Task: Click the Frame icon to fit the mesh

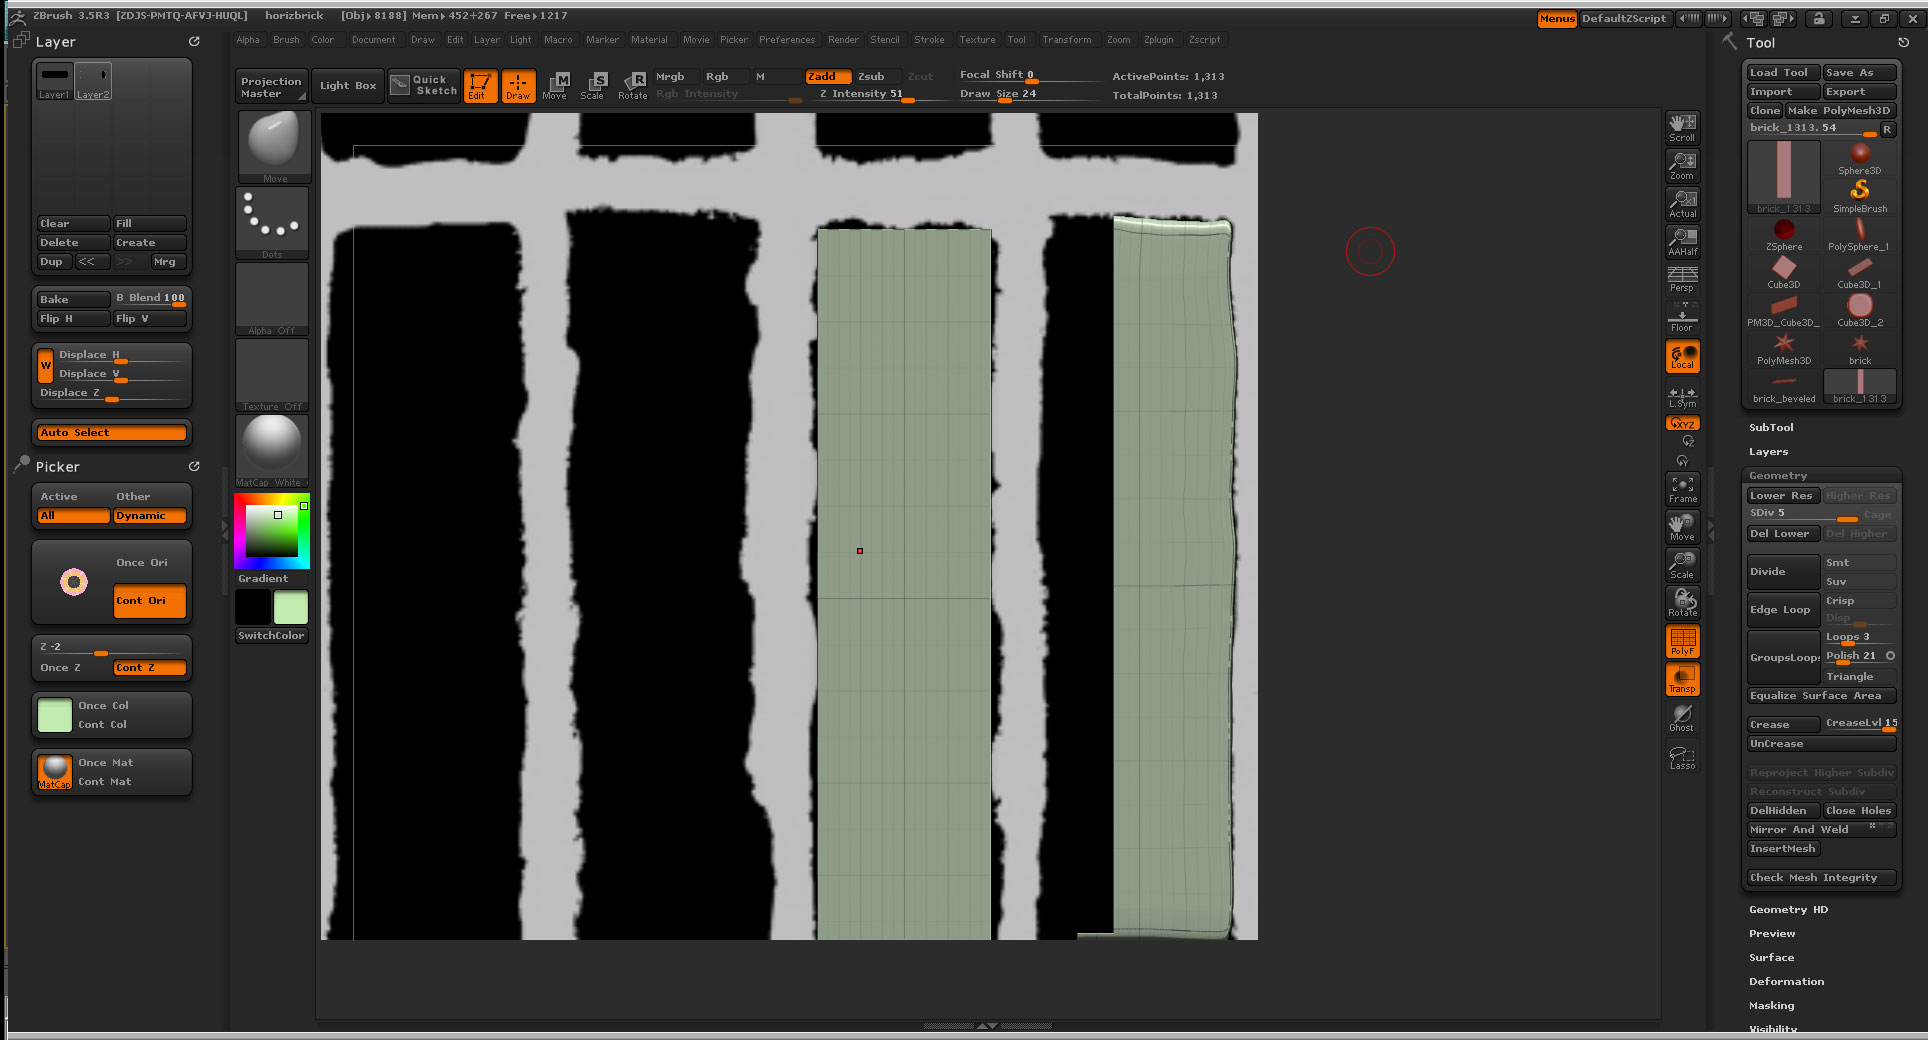Action: pos(1683,489)
